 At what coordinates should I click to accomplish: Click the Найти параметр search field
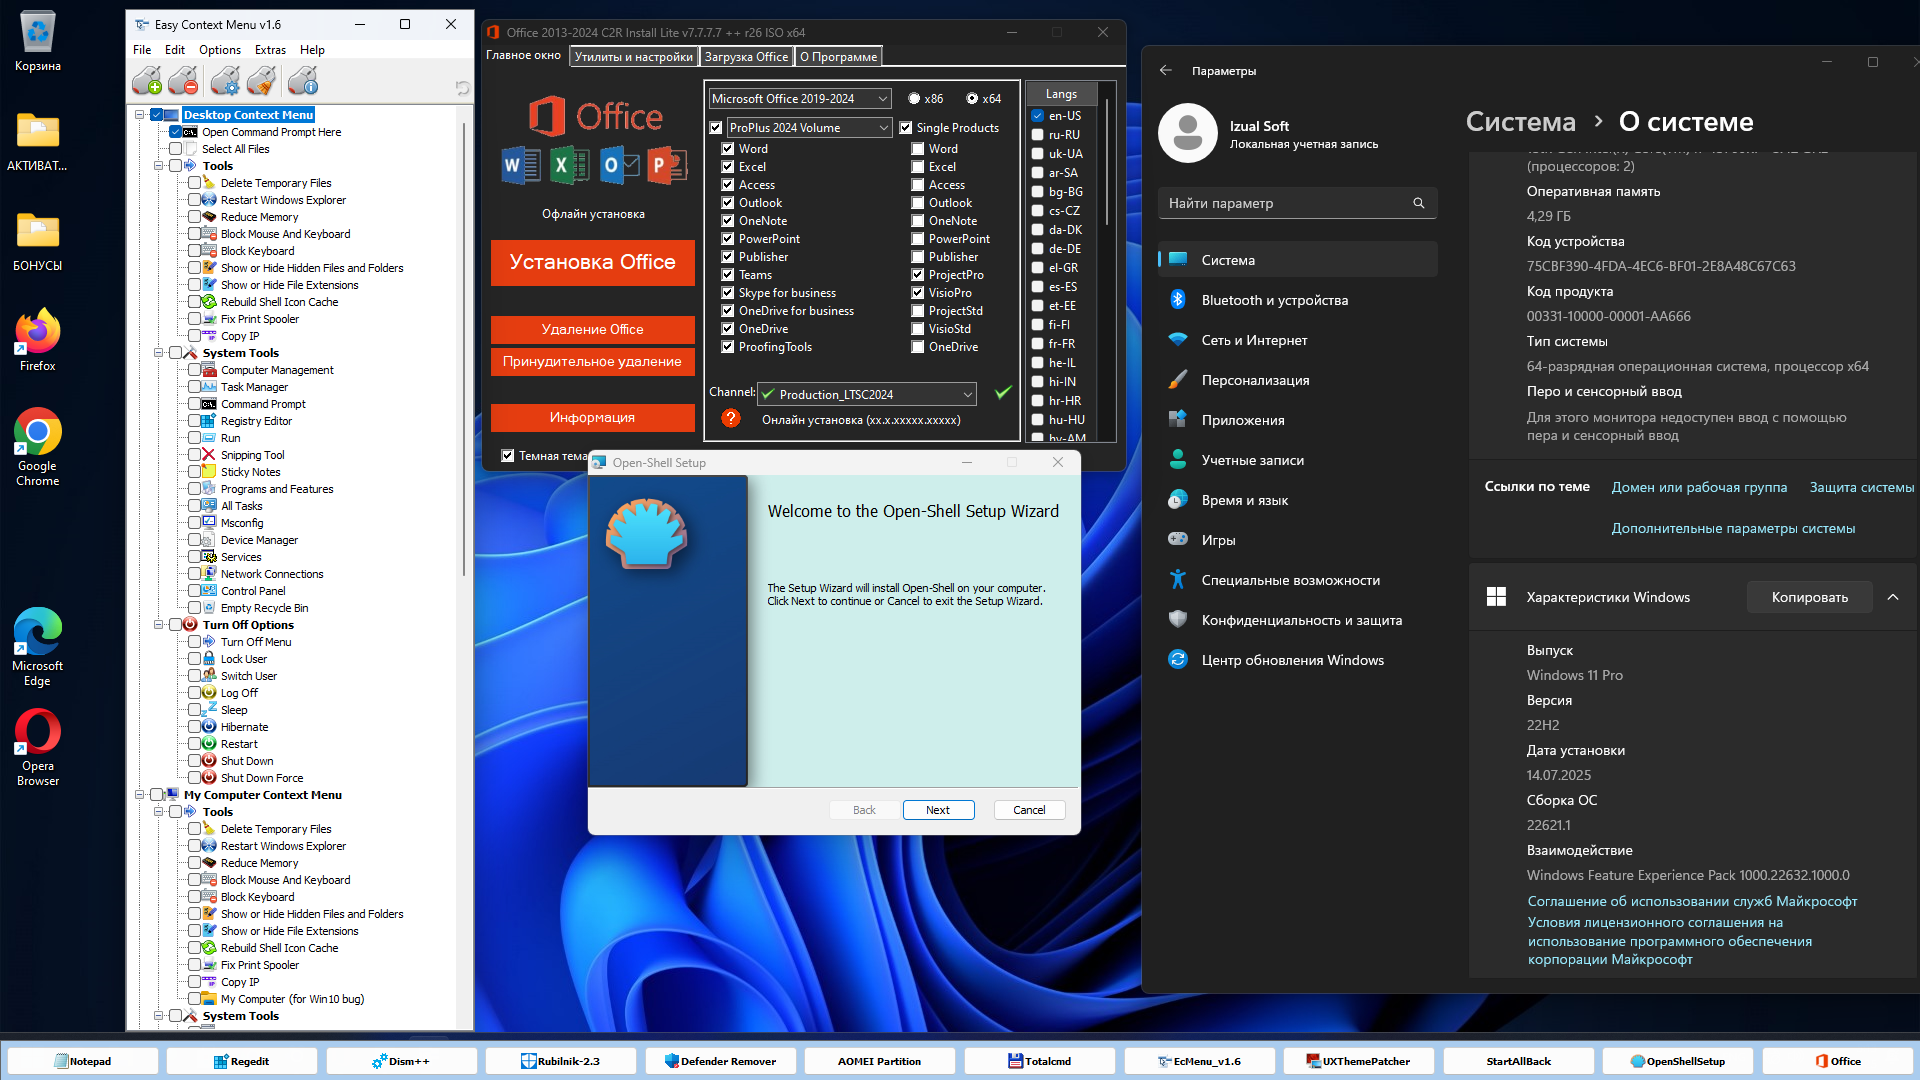(1297, 203)
